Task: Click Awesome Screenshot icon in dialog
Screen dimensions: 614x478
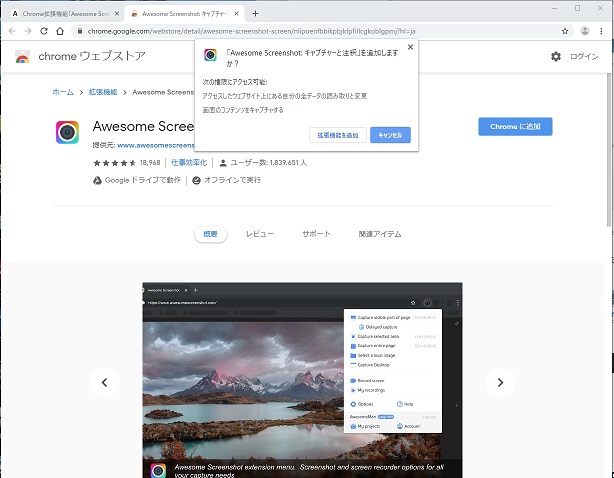Action: pos(210,55)
